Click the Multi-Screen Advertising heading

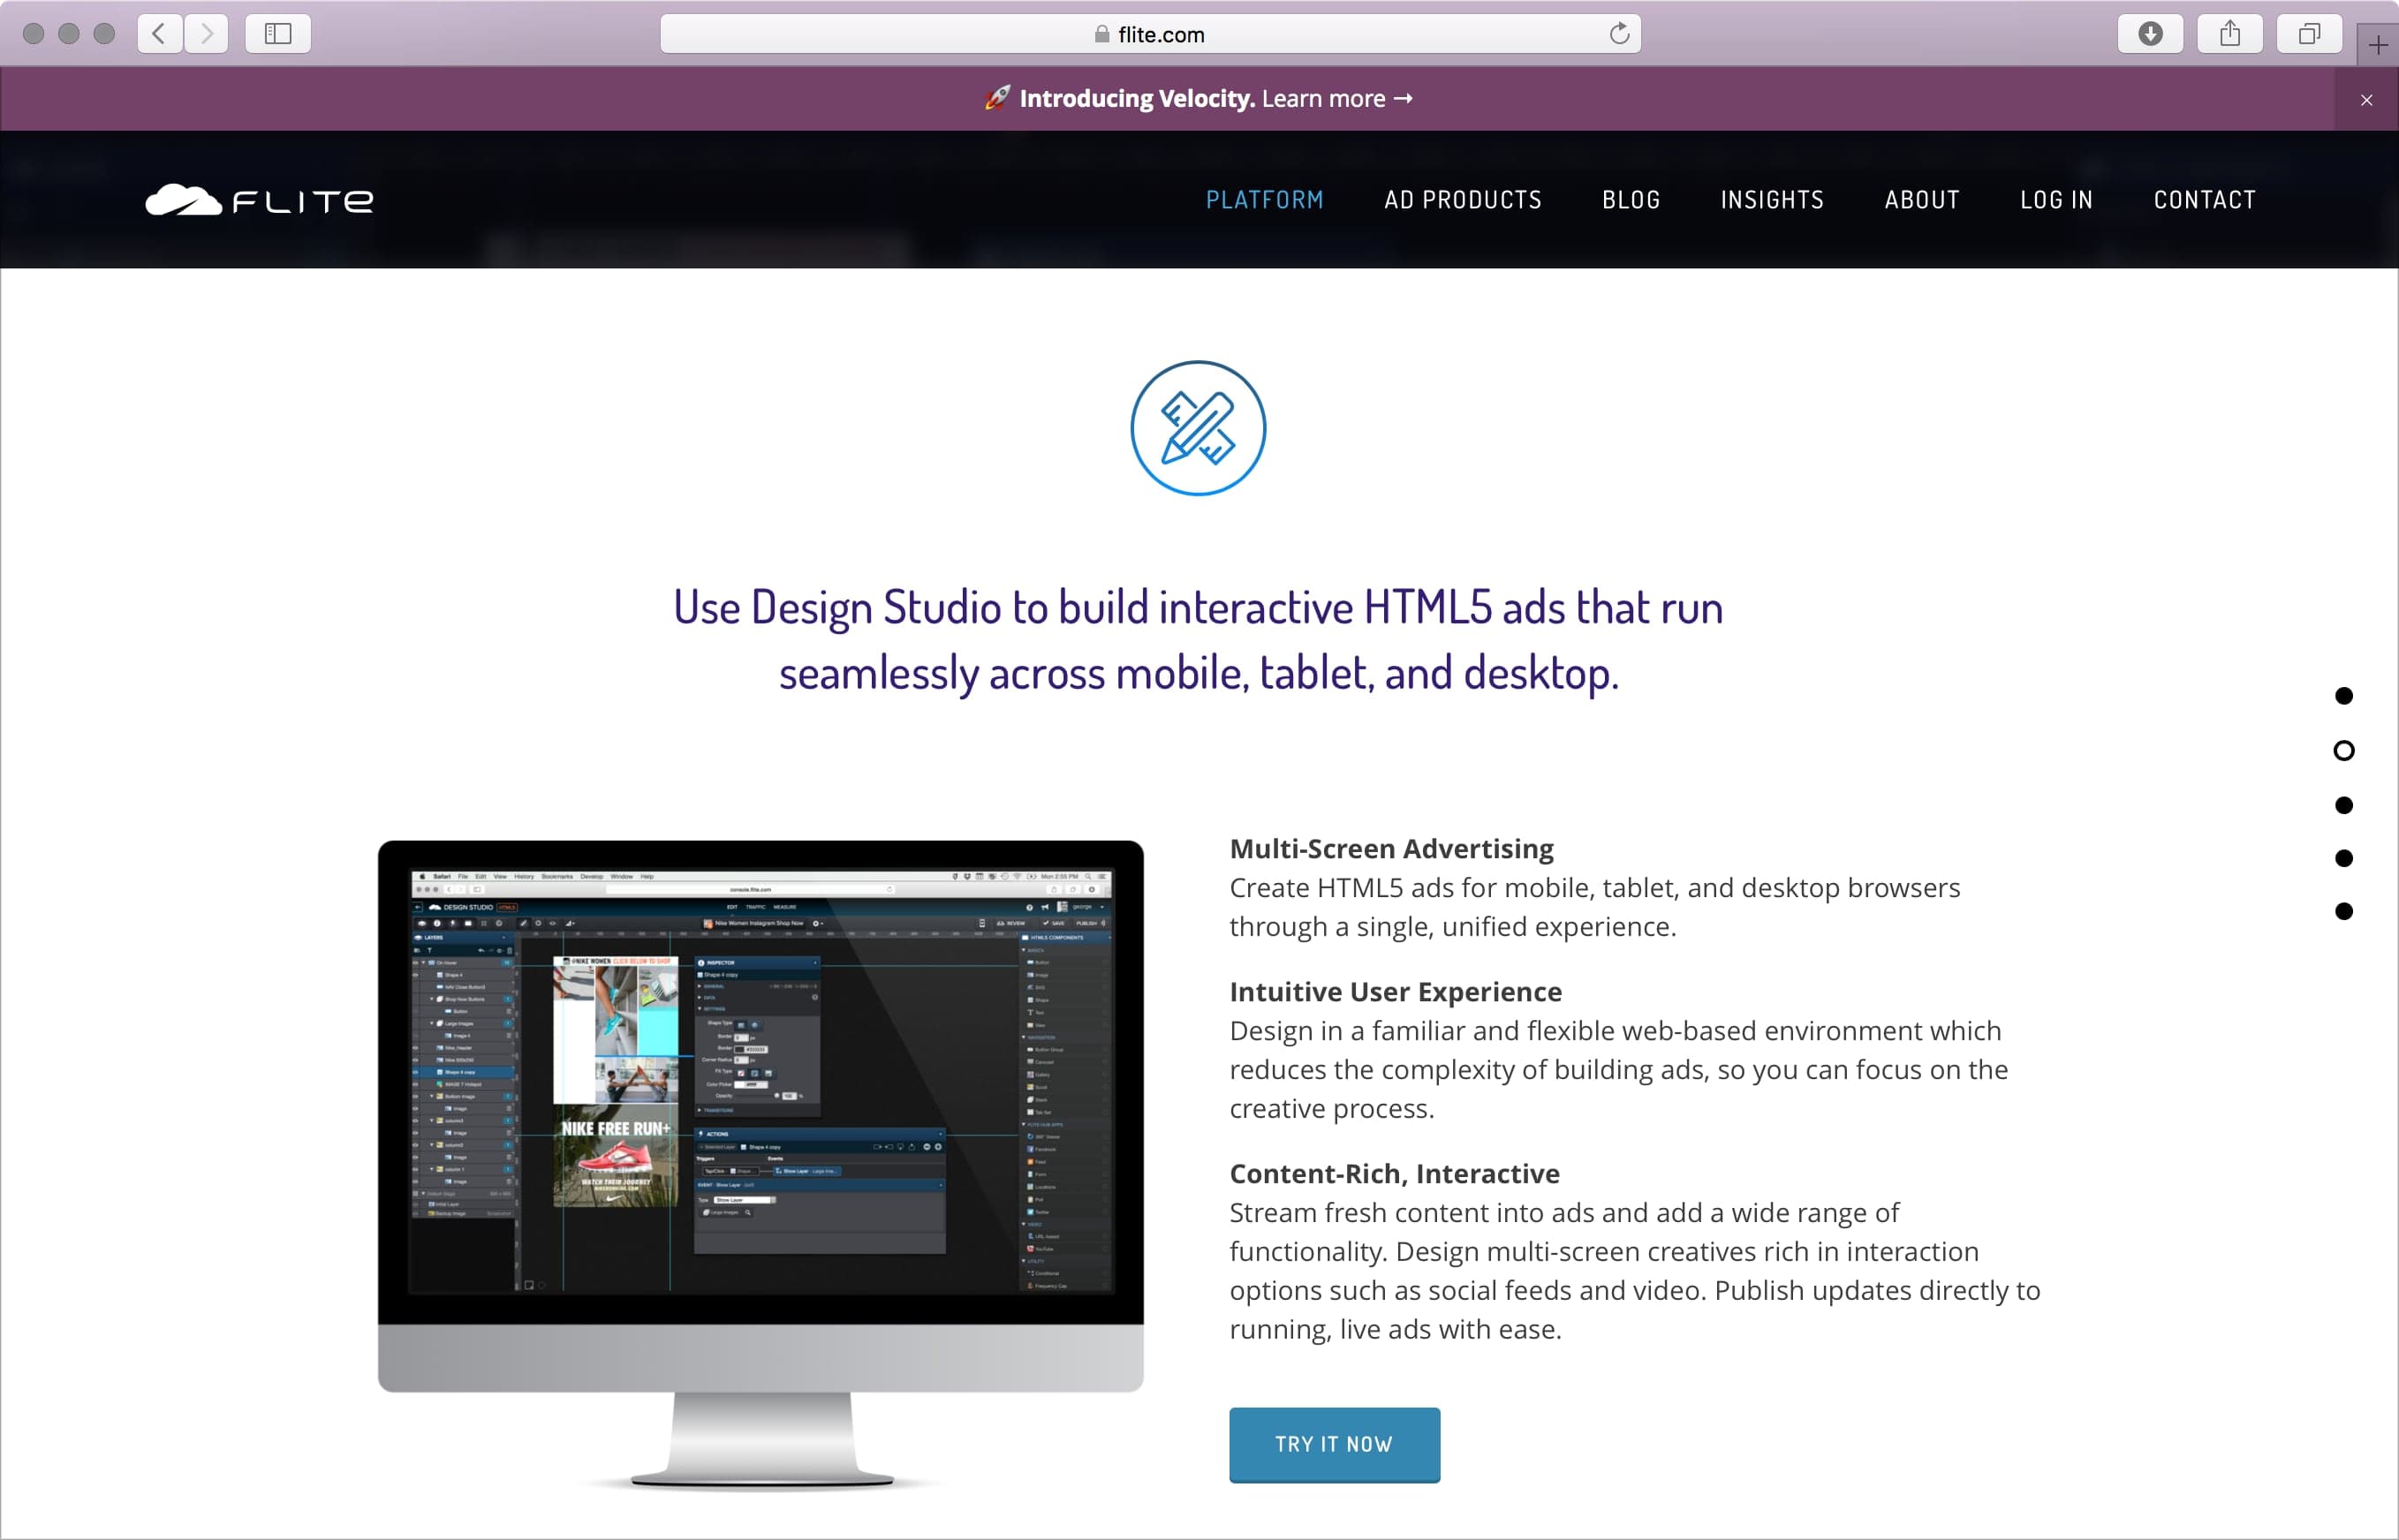[1391, 849]
